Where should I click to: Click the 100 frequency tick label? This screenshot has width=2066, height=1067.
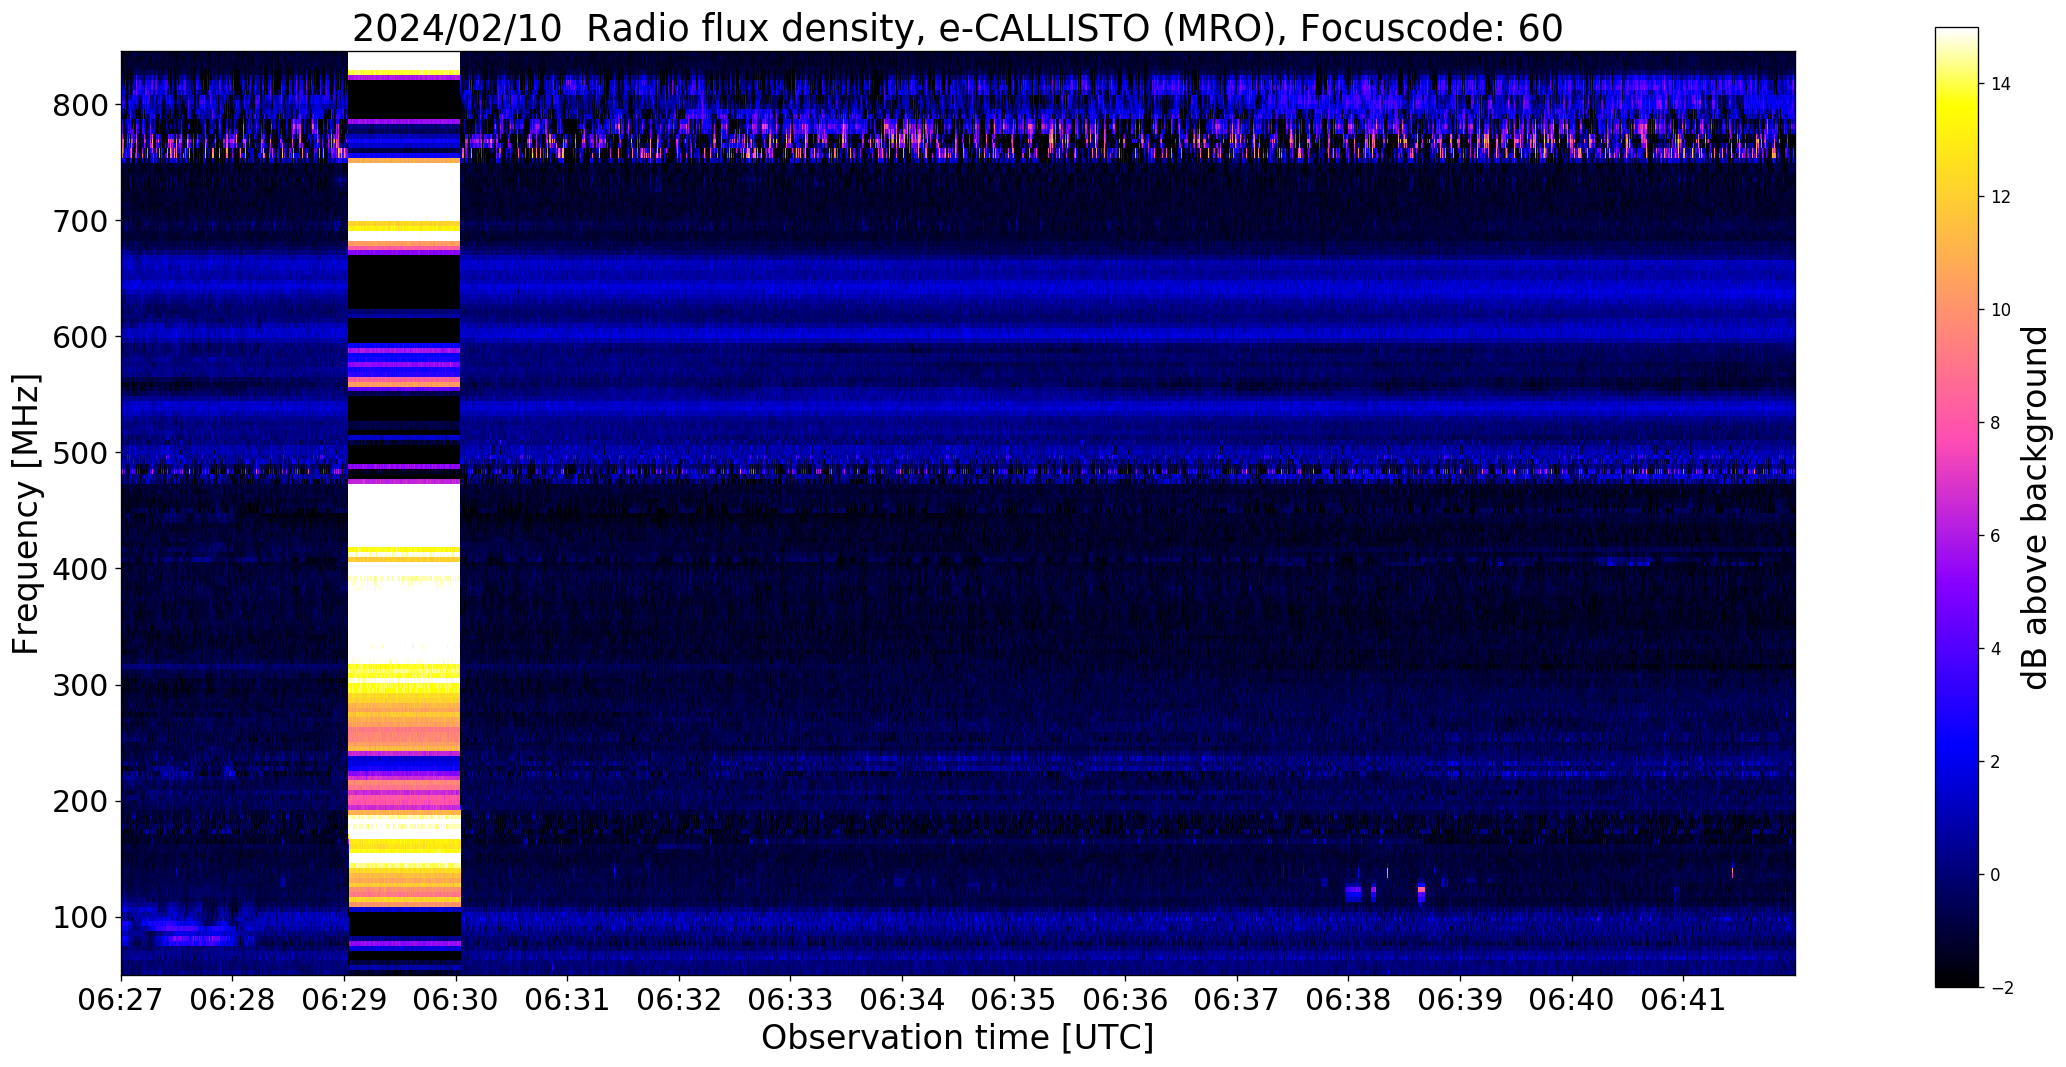[x=81, y=917]
